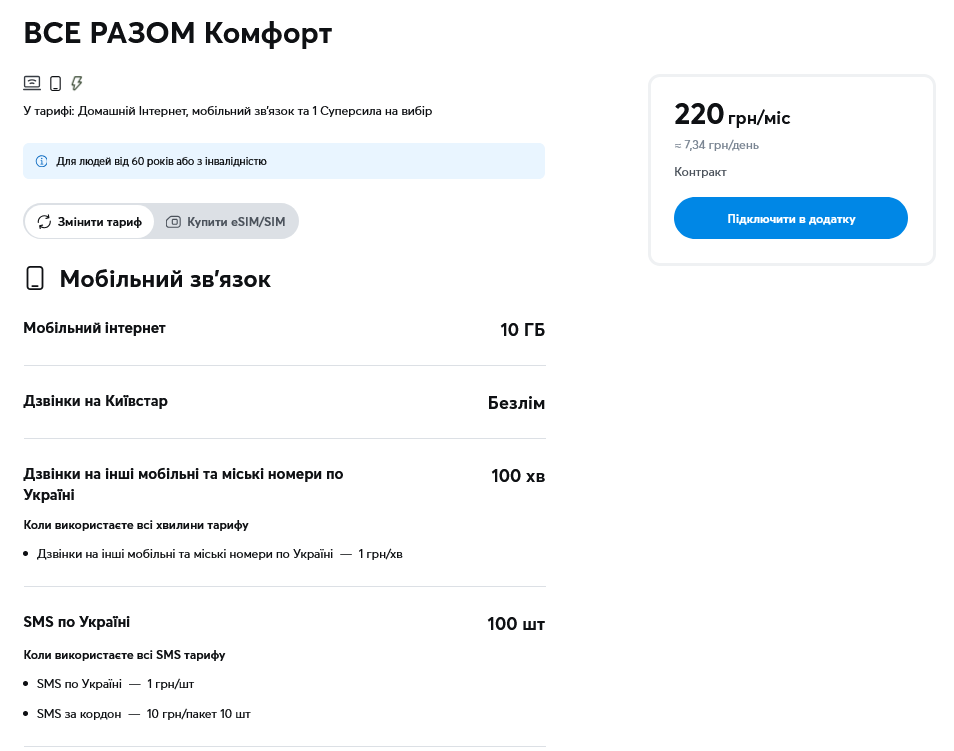
Task: Click the small mobile phone icon under title
Action: pyautogui.click(x=55, y=83)
